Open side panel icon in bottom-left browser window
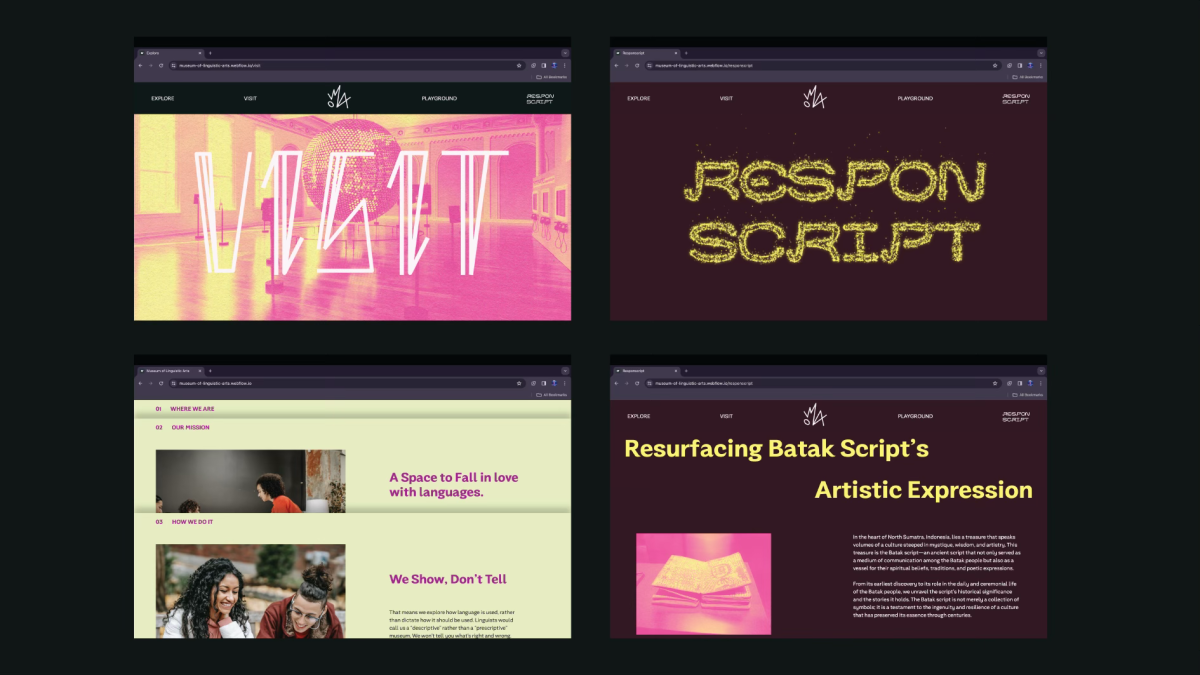 (543, 383)
